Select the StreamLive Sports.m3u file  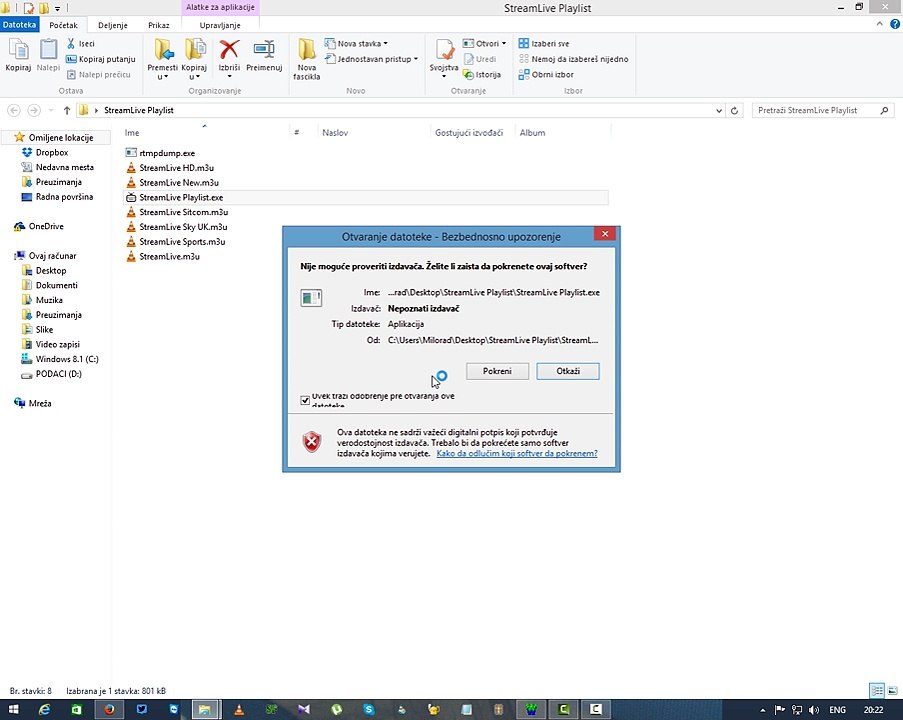(175, 241)
